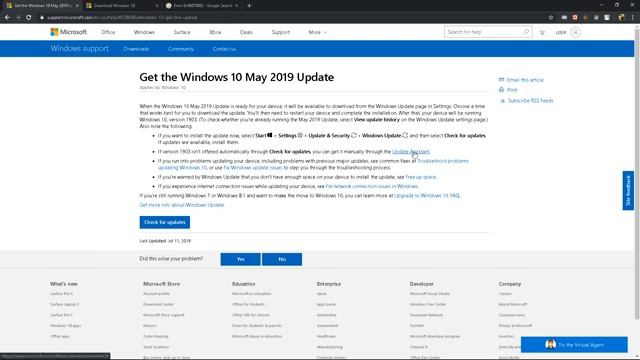Open the Office menu item
This screenshot has width=640, height=360.
[x=108, y=32]
